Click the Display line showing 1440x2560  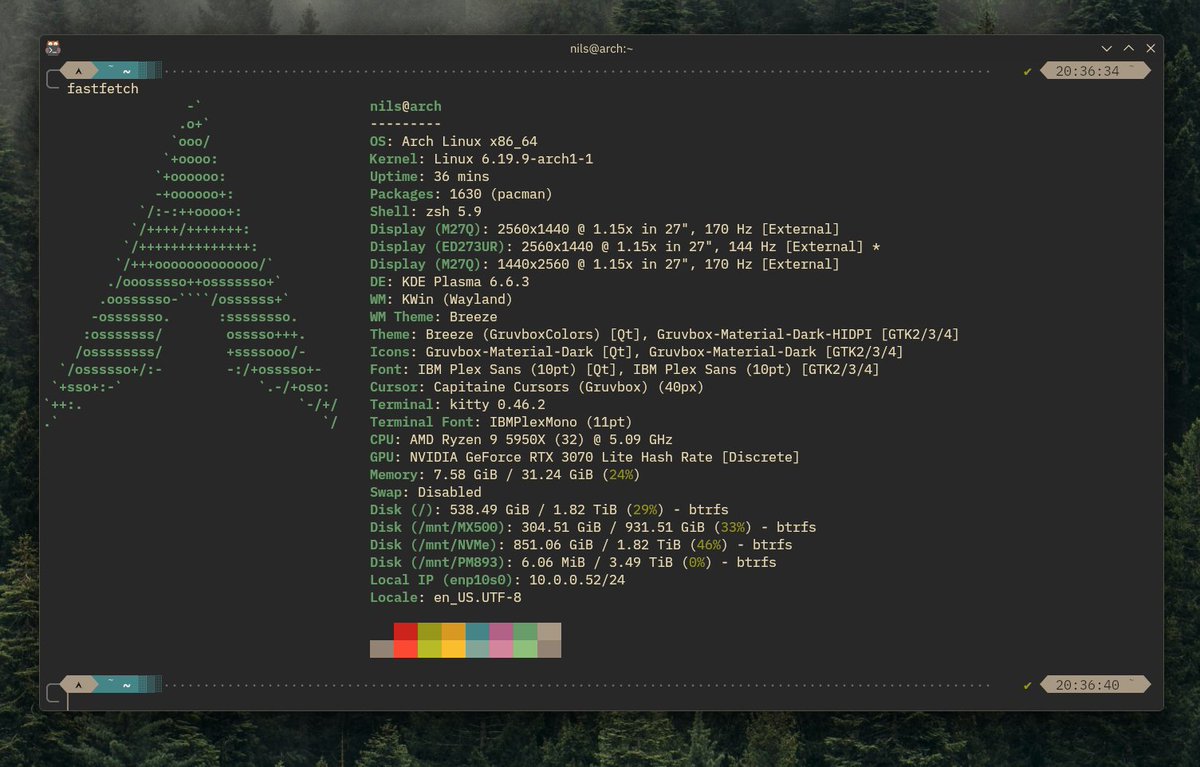click(604, 264)
